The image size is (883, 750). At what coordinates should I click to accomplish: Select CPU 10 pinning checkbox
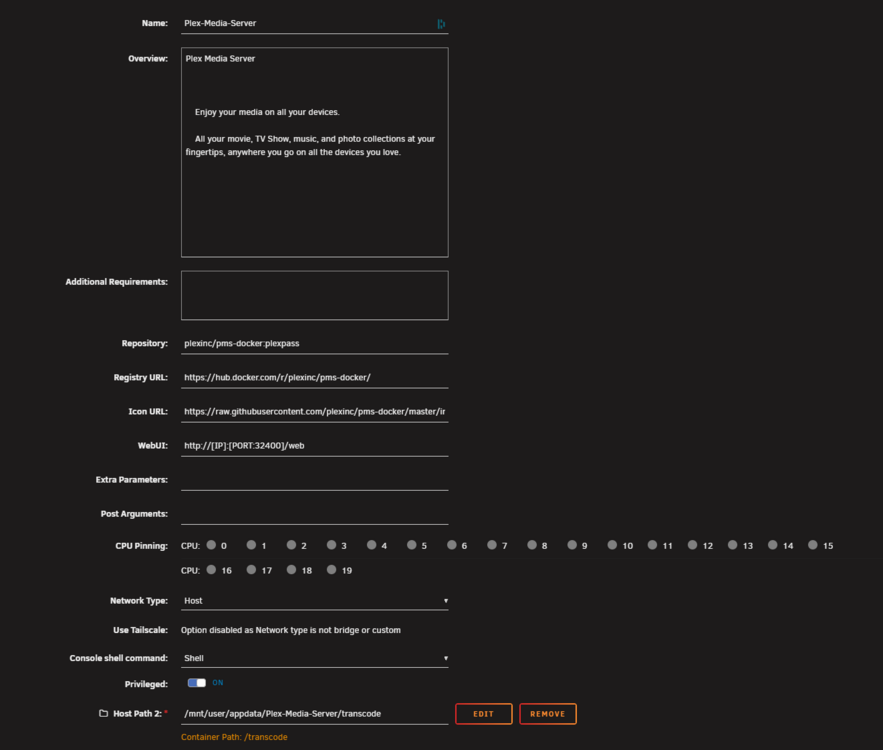pos(612,545)
